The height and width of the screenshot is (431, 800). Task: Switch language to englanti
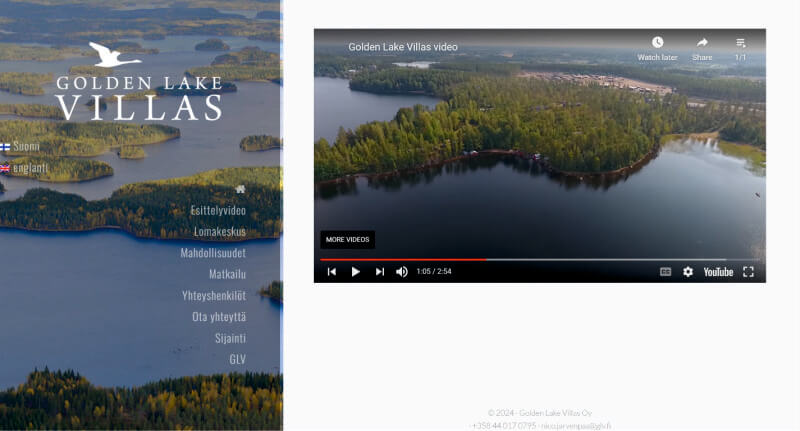30,168
